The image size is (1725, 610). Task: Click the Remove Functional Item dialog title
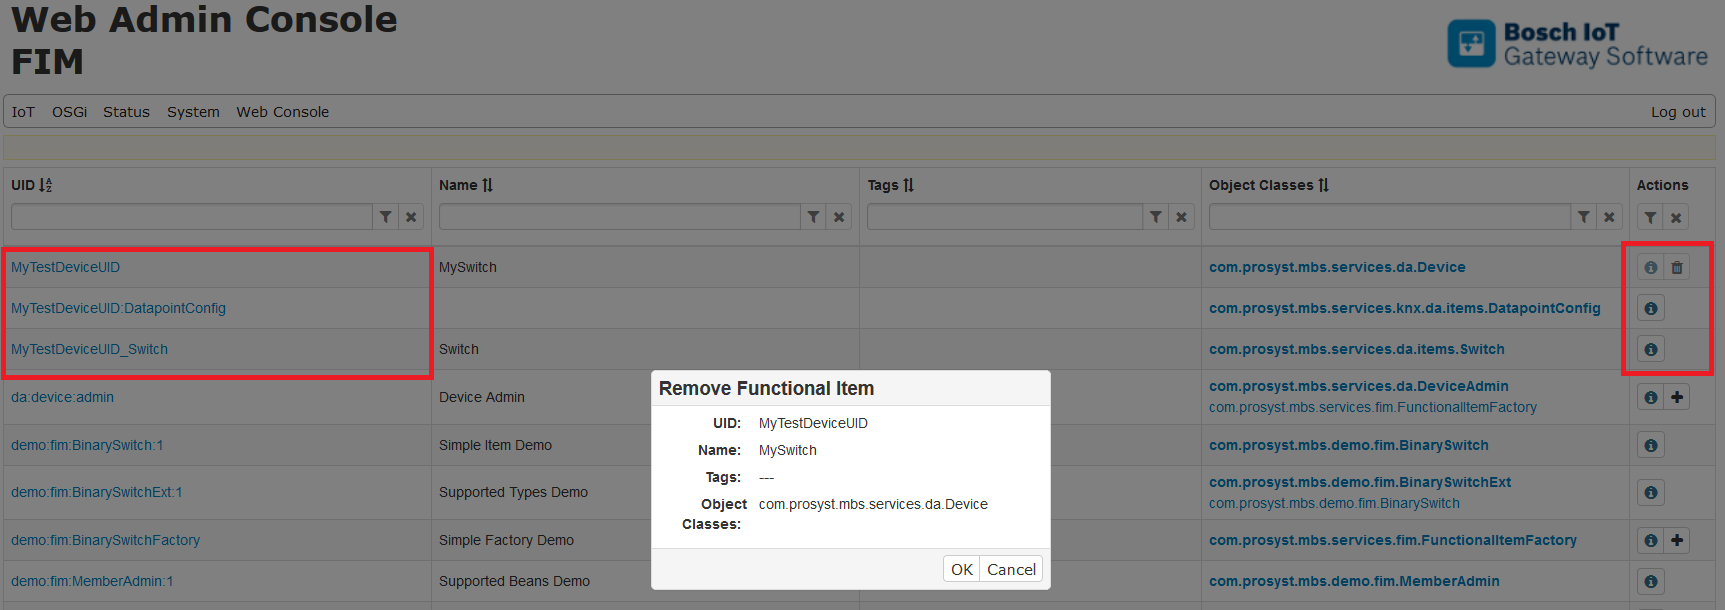pos(766,388)
